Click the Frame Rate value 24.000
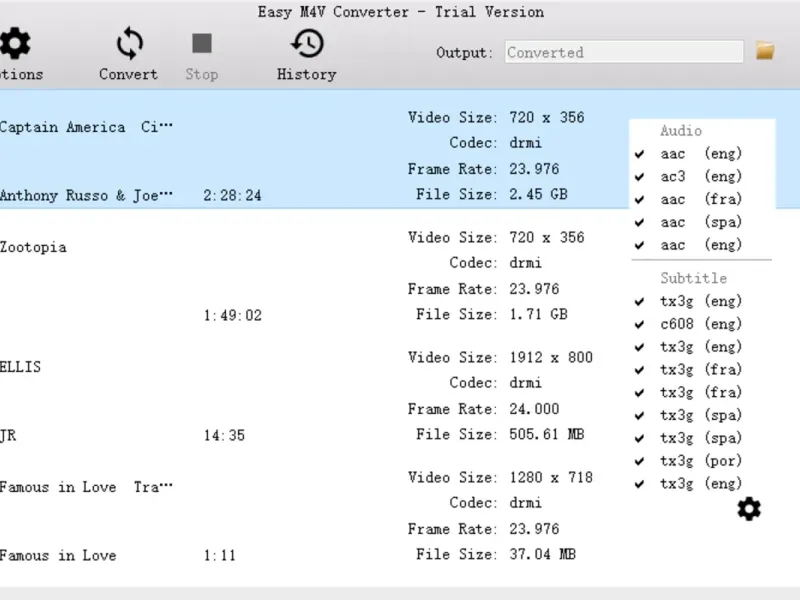Screen dimensions: 800x600 click(x=534, y=409)
